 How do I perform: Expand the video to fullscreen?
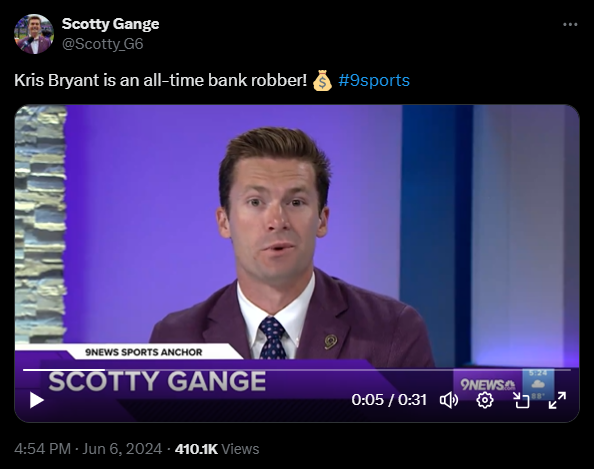[557, 400]
